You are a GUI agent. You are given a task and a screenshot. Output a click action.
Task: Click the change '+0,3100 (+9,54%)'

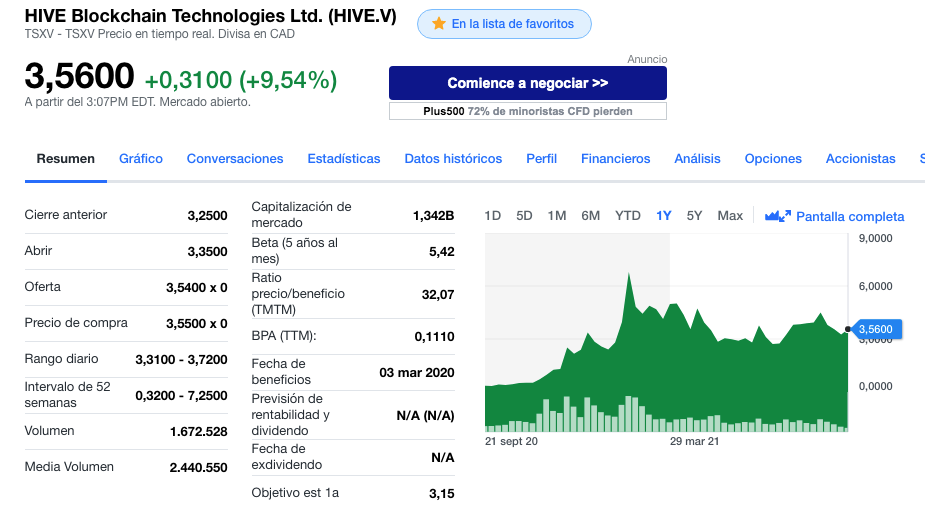pyautogui.click(x=241, y=80)
